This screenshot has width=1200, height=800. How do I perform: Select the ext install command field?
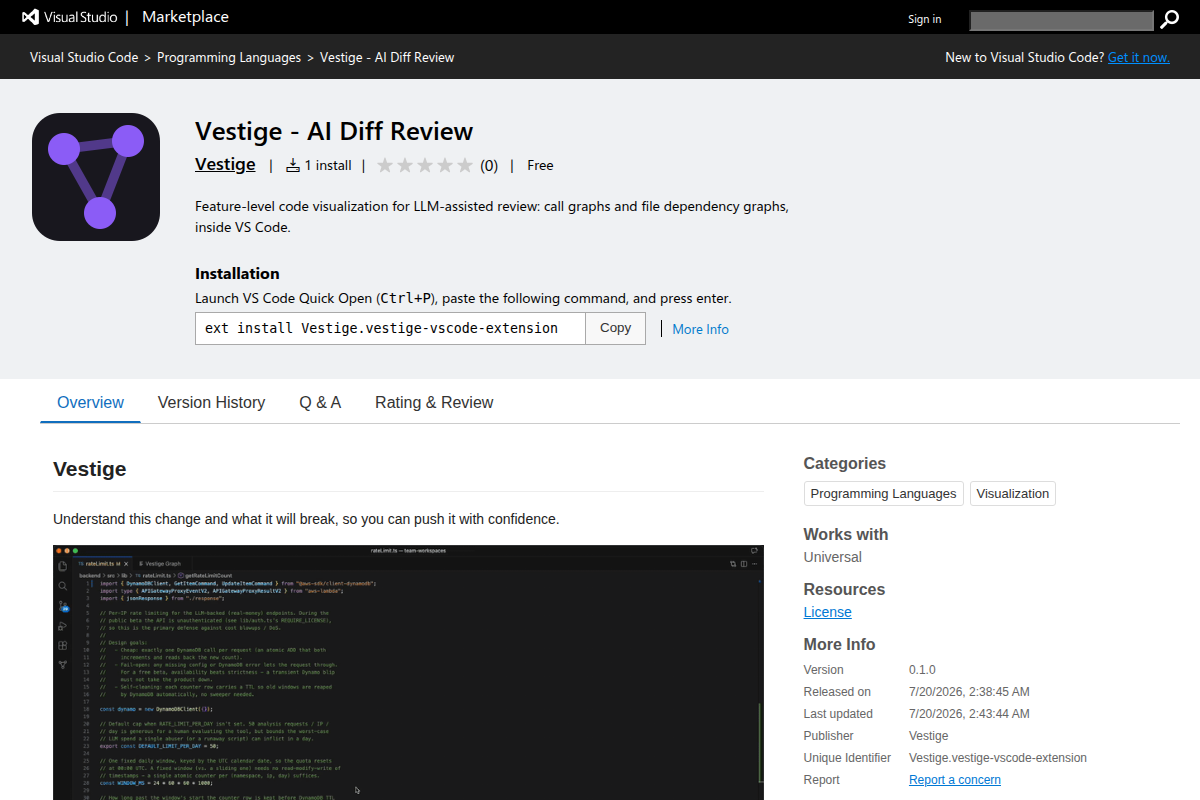pyautogui.click(x=390, y=328)
